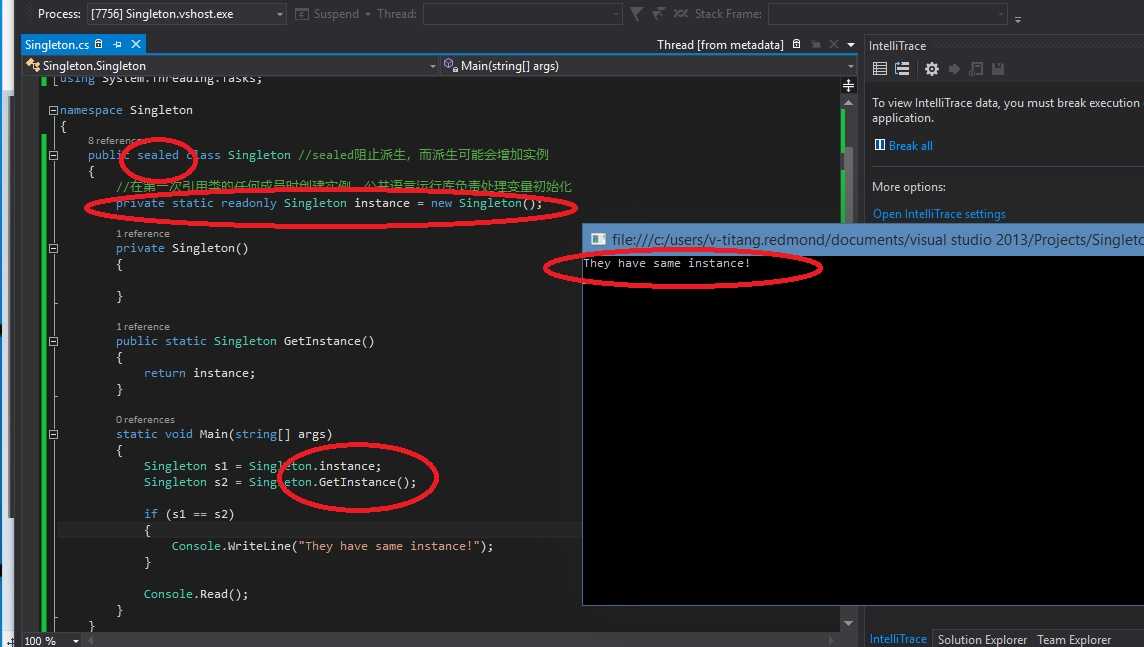Screen dimensions: 1144x647
Task: Click the Suspend button in debug toolbar
Action: pyautogui.click(x=327, y=14)
